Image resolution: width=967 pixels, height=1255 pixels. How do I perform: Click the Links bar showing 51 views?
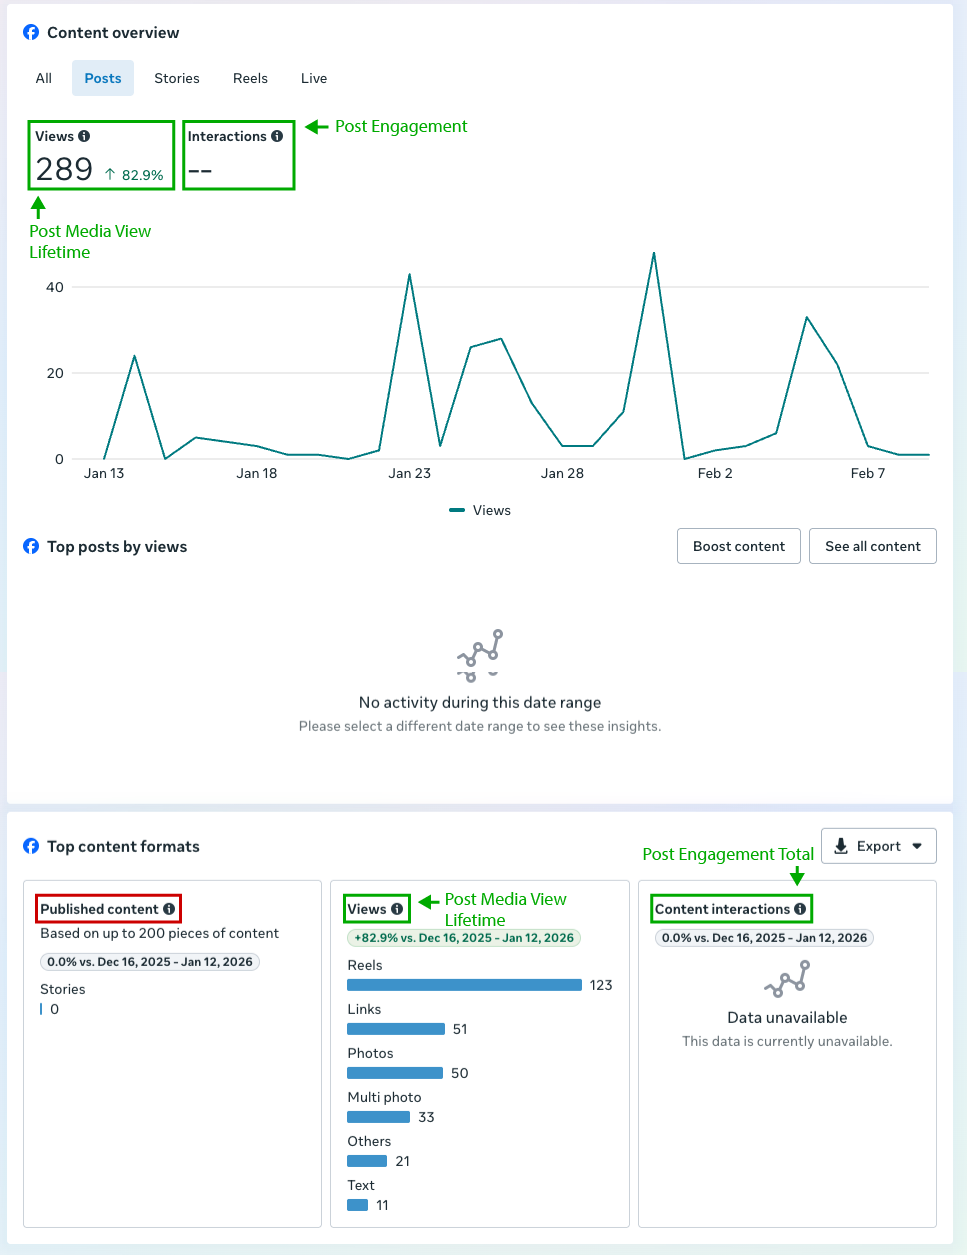tap(396, 1029)
